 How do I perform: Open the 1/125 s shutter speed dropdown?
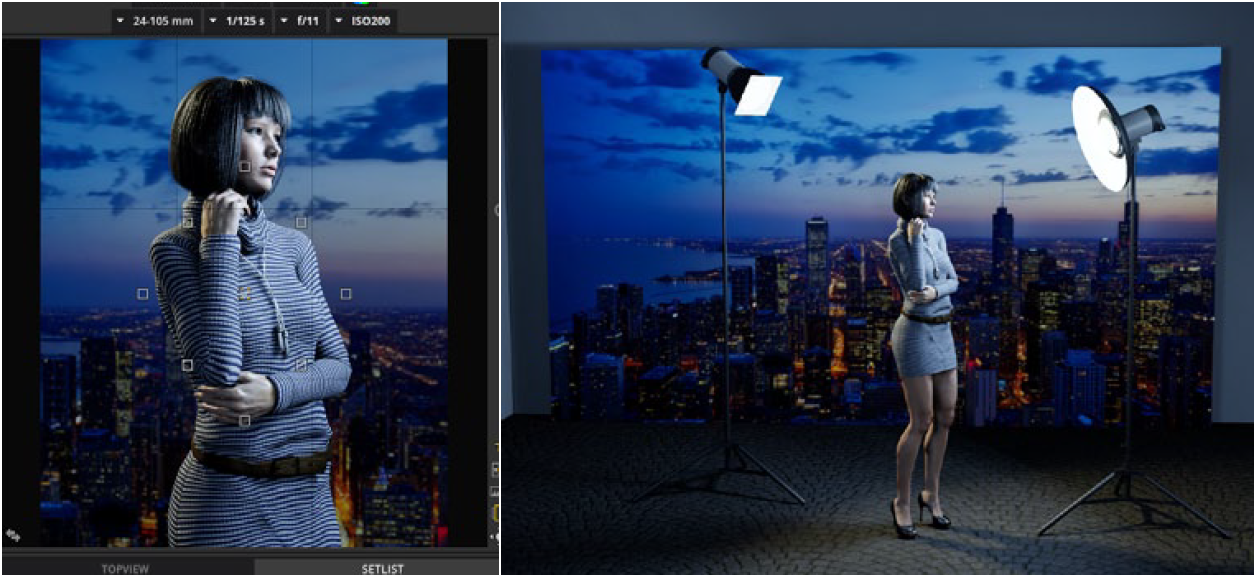(236, 21)
